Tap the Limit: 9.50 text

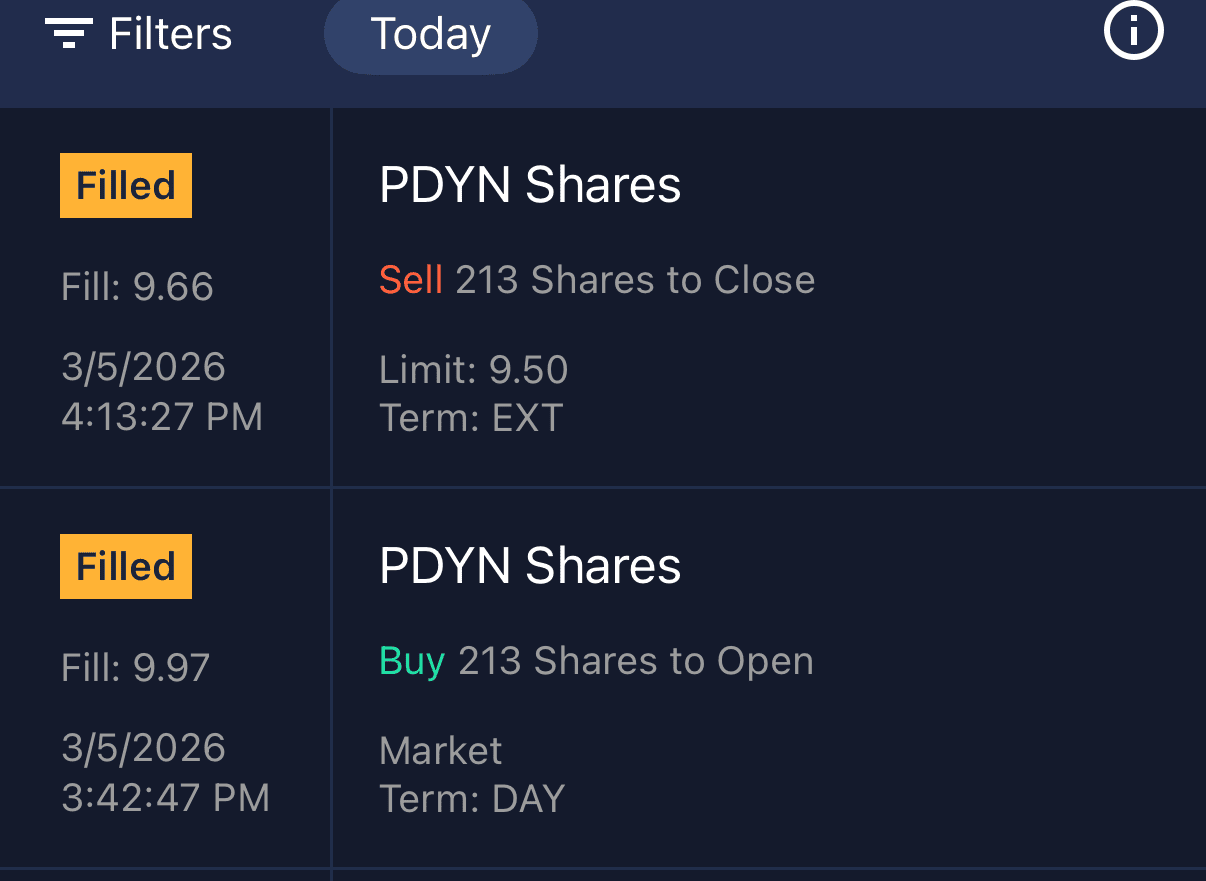(x=473, y=371)
